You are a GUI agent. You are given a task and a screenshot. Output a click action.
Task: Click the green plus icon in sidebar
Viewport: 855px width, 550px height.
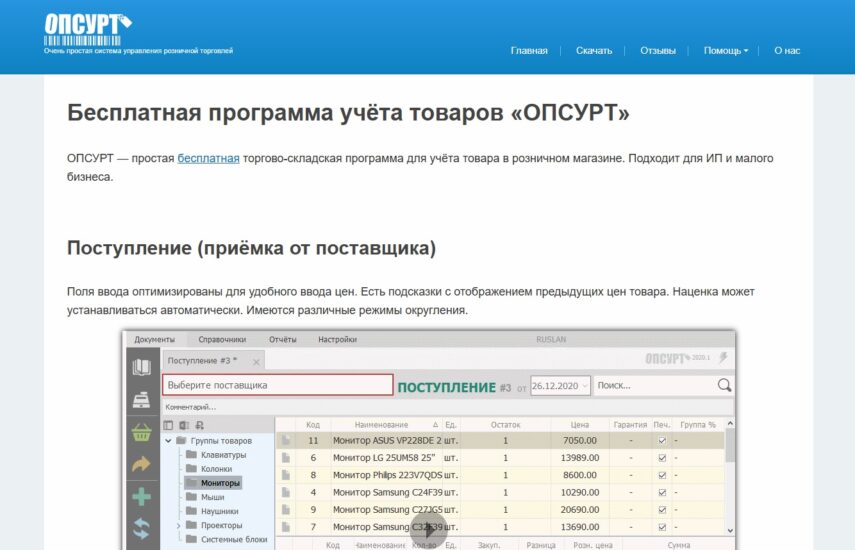coord(142,497)
